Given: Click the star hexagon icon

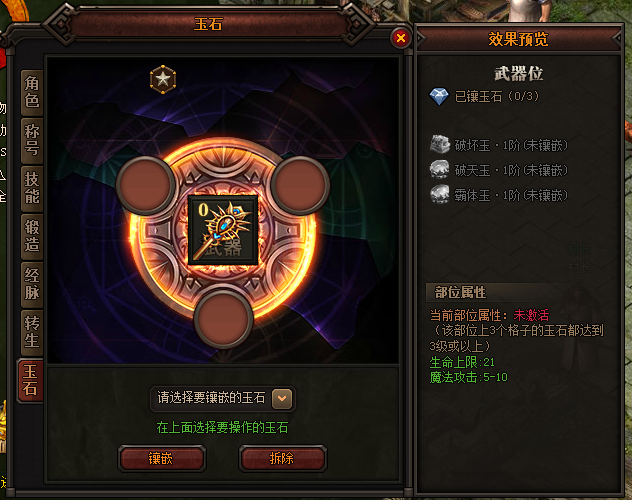Looking at the screenshot, I should pyautogui.click(x=163, y=79).
